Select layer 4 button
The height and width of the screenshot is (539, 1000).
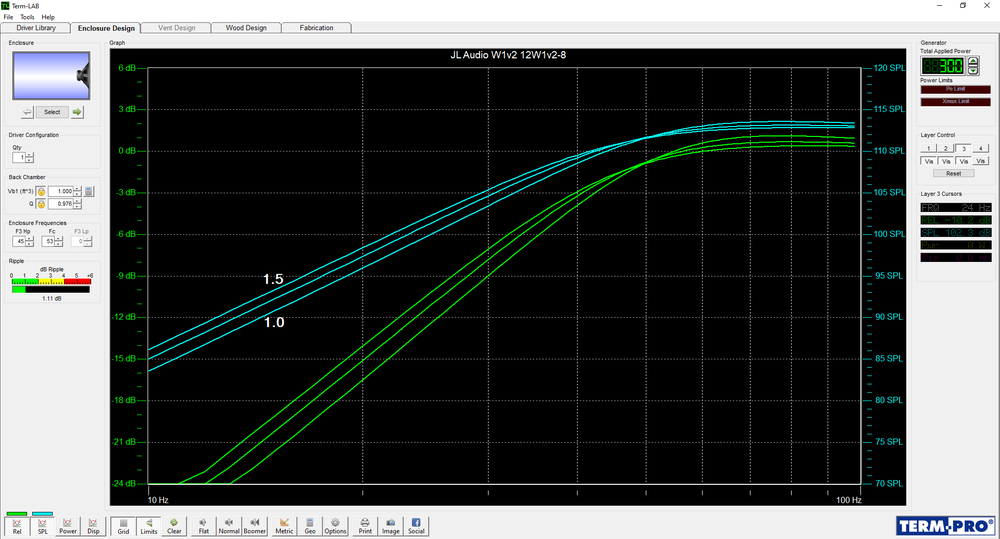pyautogui.click(x=981, y=148)
